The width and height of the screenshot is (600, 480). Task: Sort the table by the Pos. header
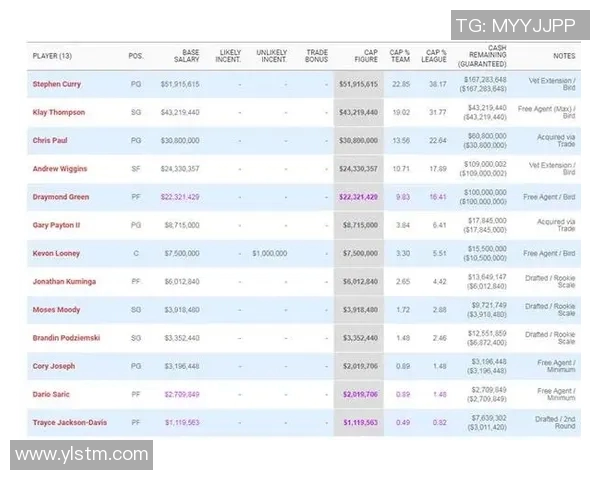click(136, 56)
